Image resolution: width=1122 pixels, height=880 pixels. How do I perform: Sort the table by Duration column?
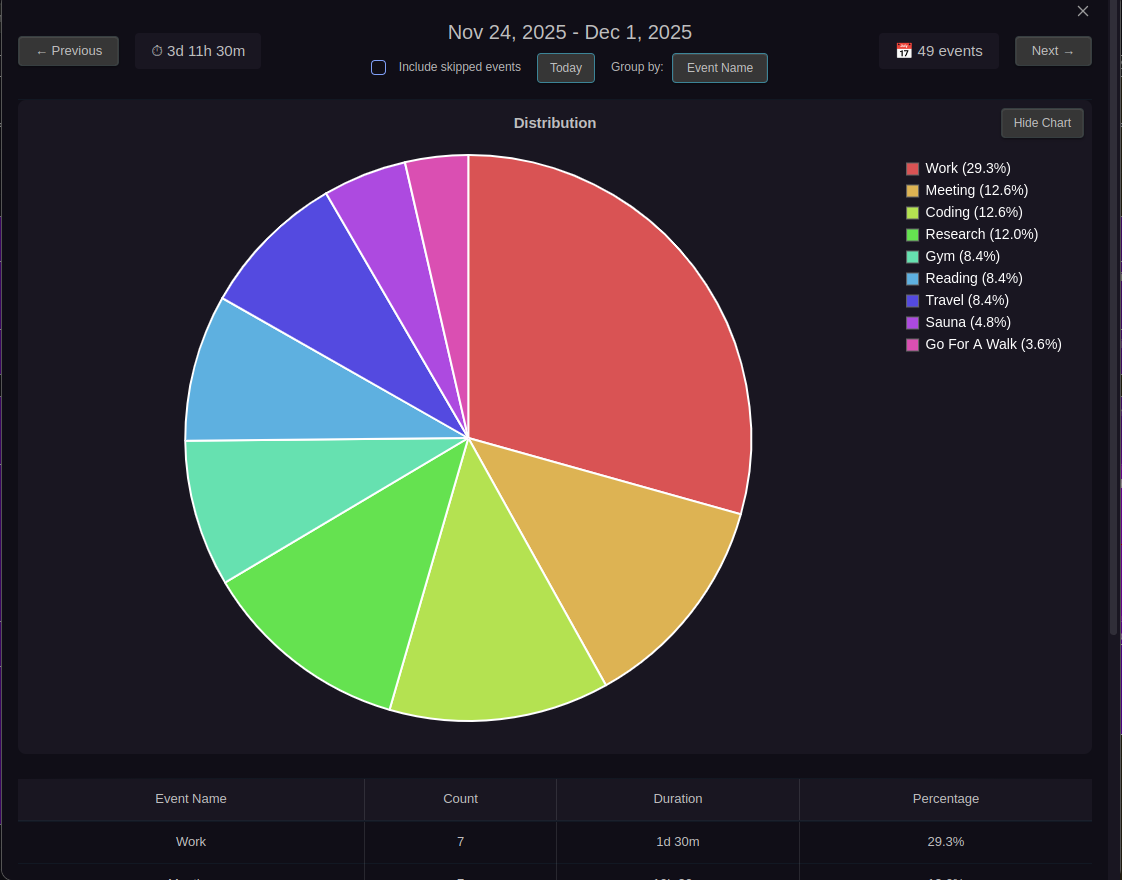tap(677, 799)
